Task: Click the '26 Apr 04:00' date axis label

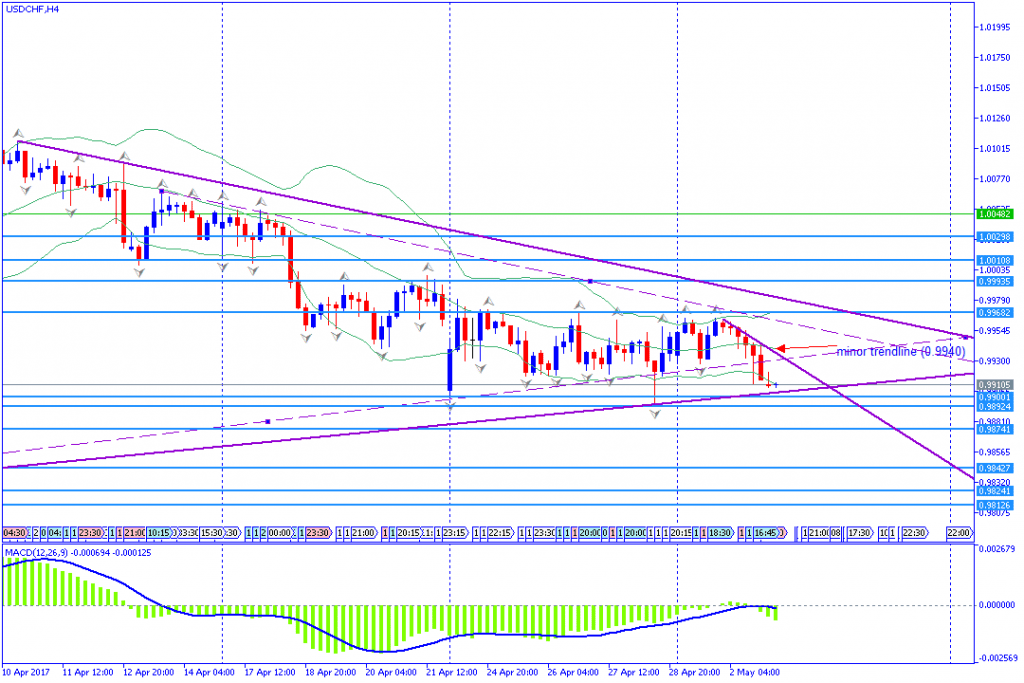Action: 573,672
